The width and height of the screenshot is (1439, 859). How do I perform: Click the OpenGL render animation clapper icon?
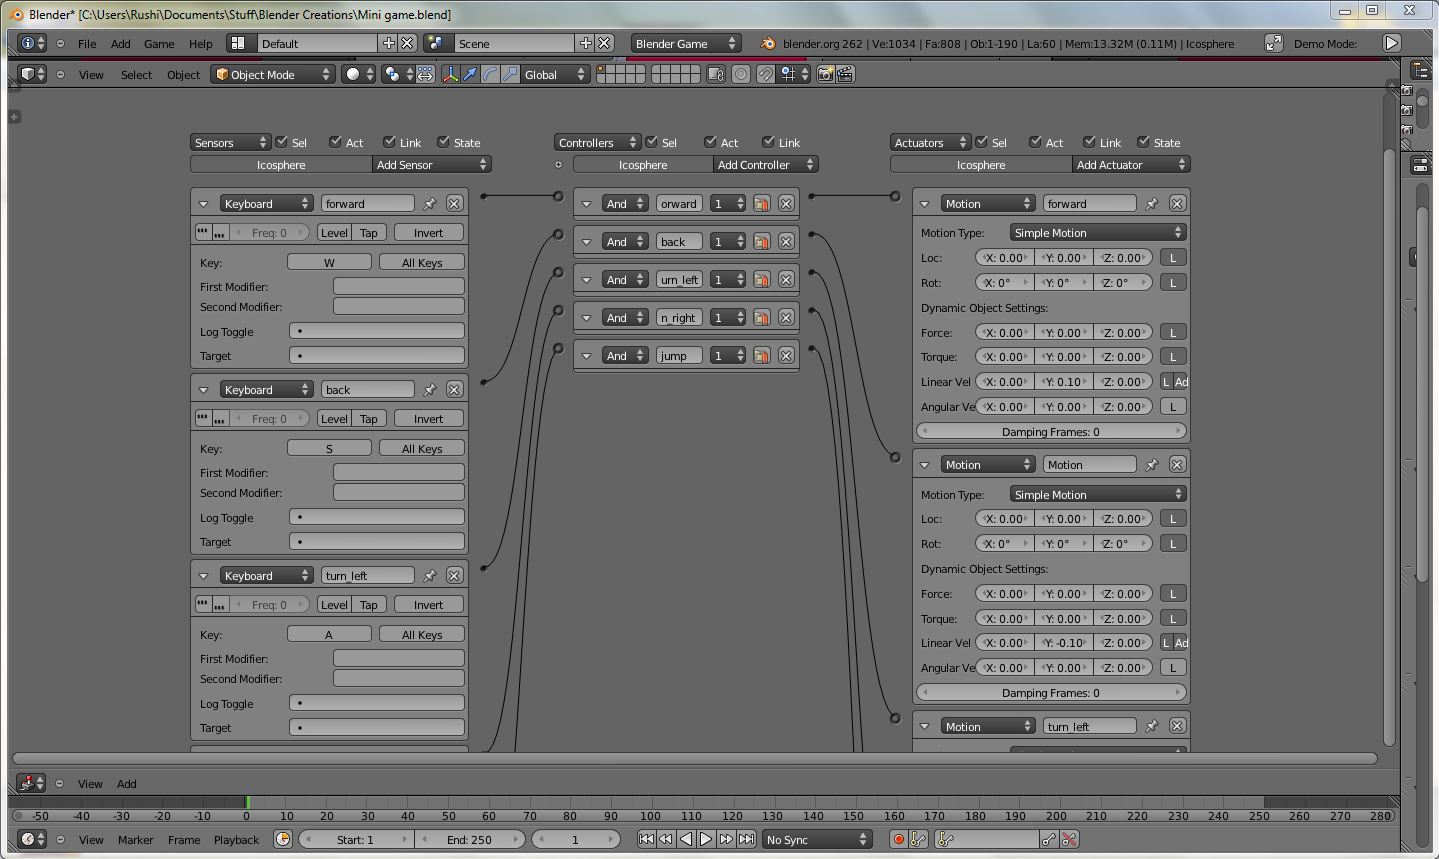click(x=845, y=74)
